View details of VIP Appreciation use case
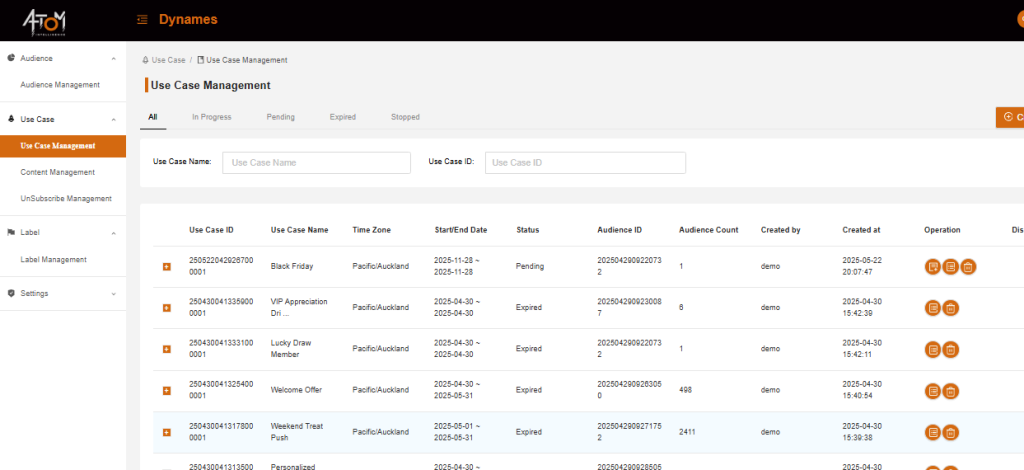 click(x=933, y=307)
